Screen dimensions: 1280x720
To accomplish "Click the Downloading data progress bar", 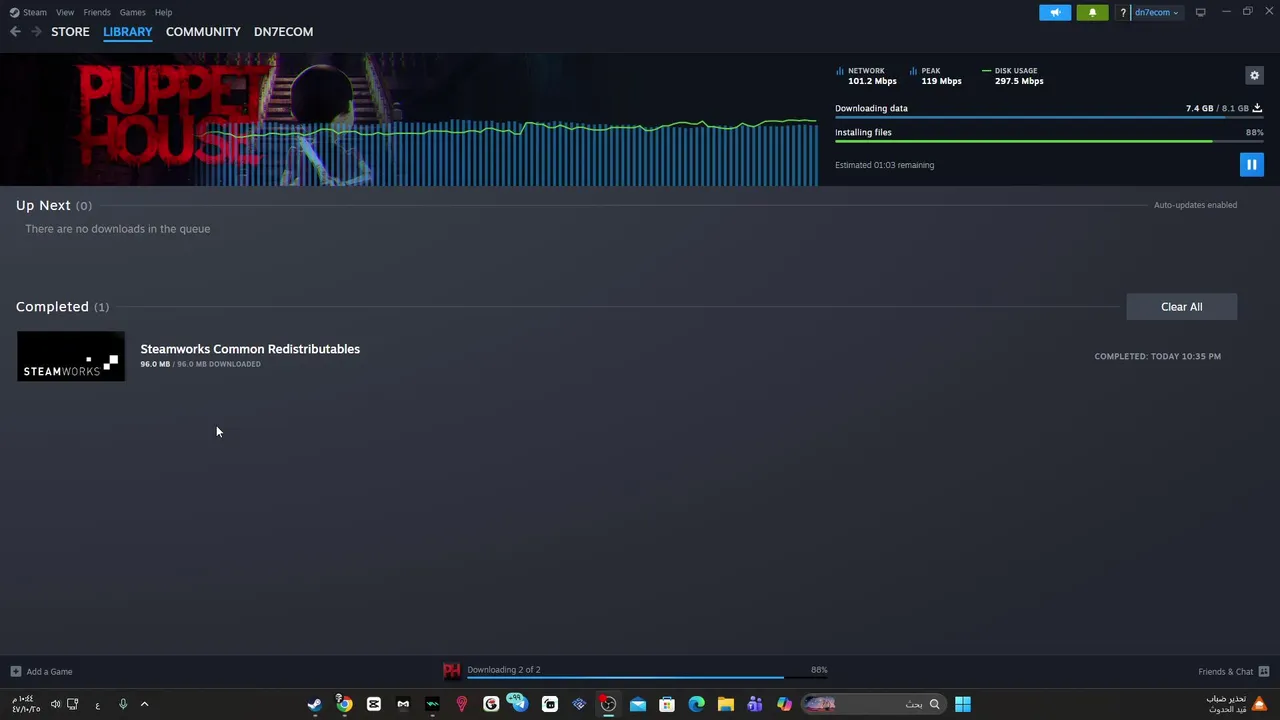I will coord(1049,118).
